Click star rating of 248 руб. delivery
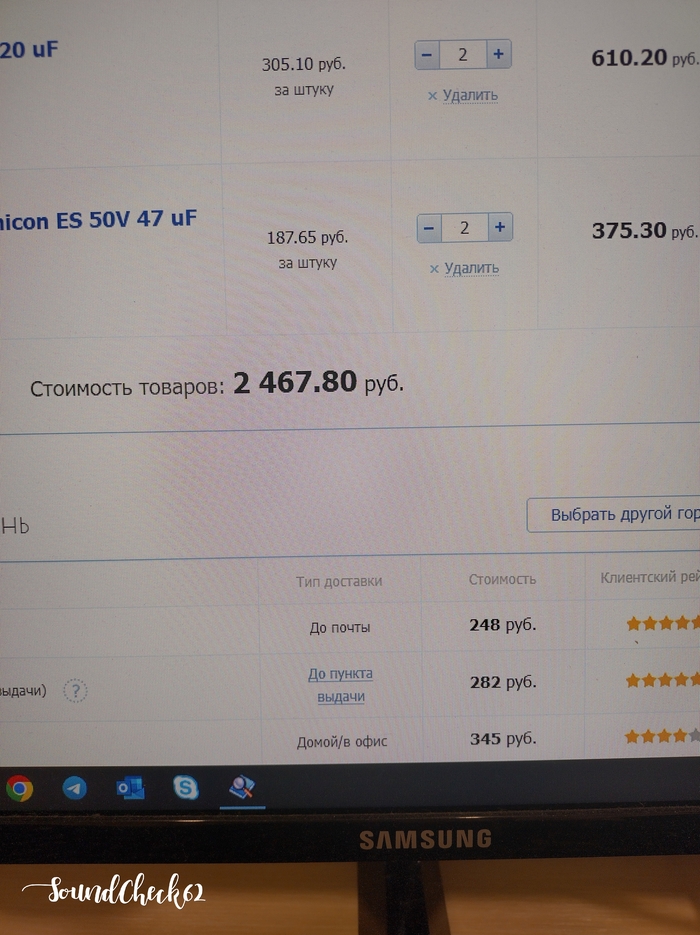This screenshot has height=935, width=700. (x=662, y=624)
